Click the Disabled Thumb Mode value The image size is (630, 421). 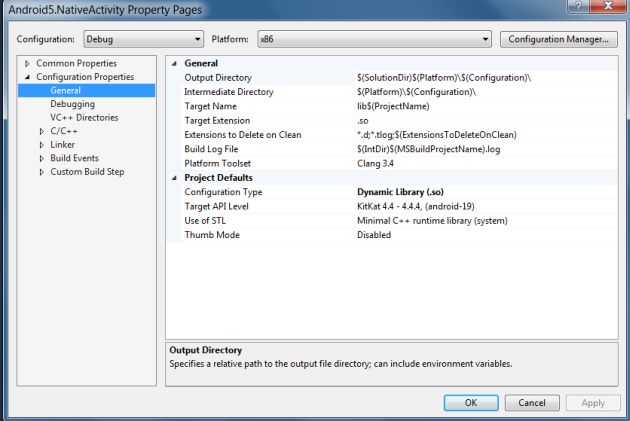click(486, 235)
